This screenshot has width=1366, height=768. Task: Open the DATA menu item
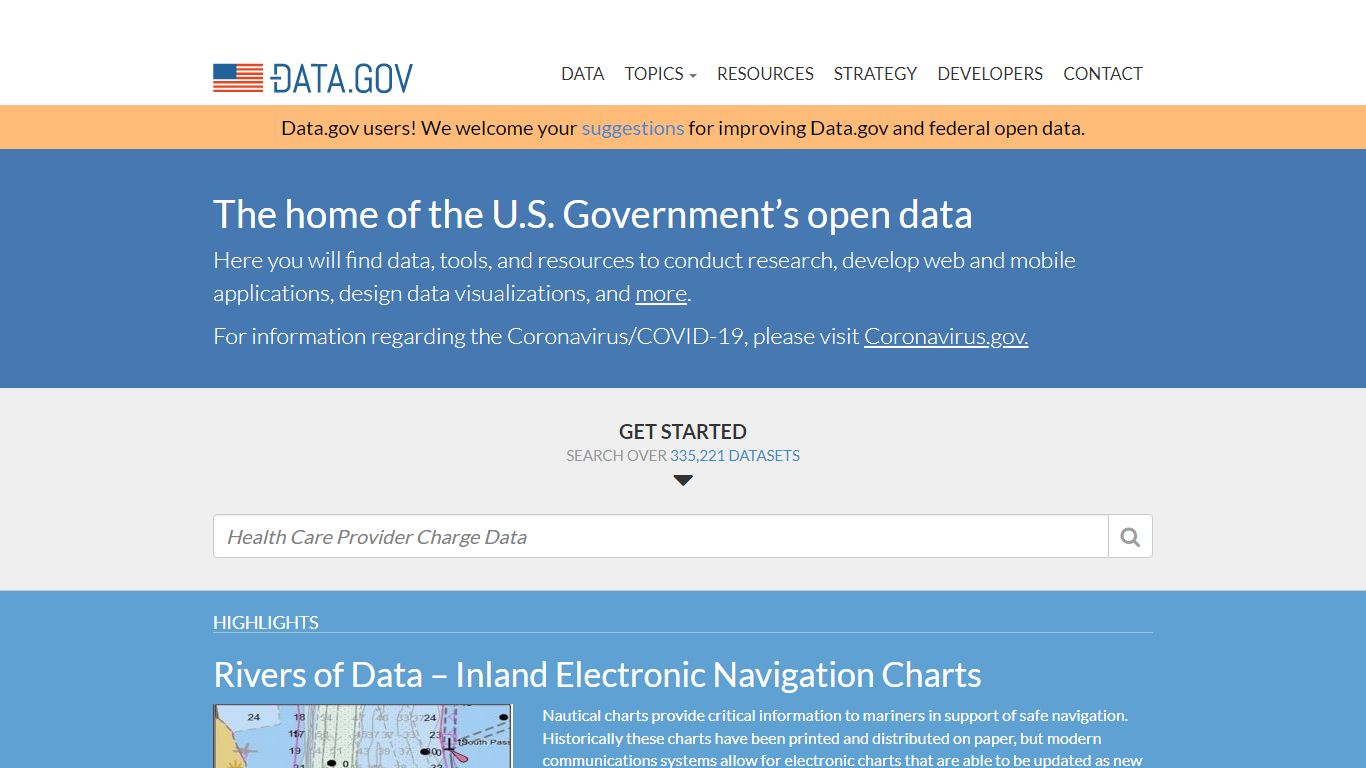[x=582, y=74]
